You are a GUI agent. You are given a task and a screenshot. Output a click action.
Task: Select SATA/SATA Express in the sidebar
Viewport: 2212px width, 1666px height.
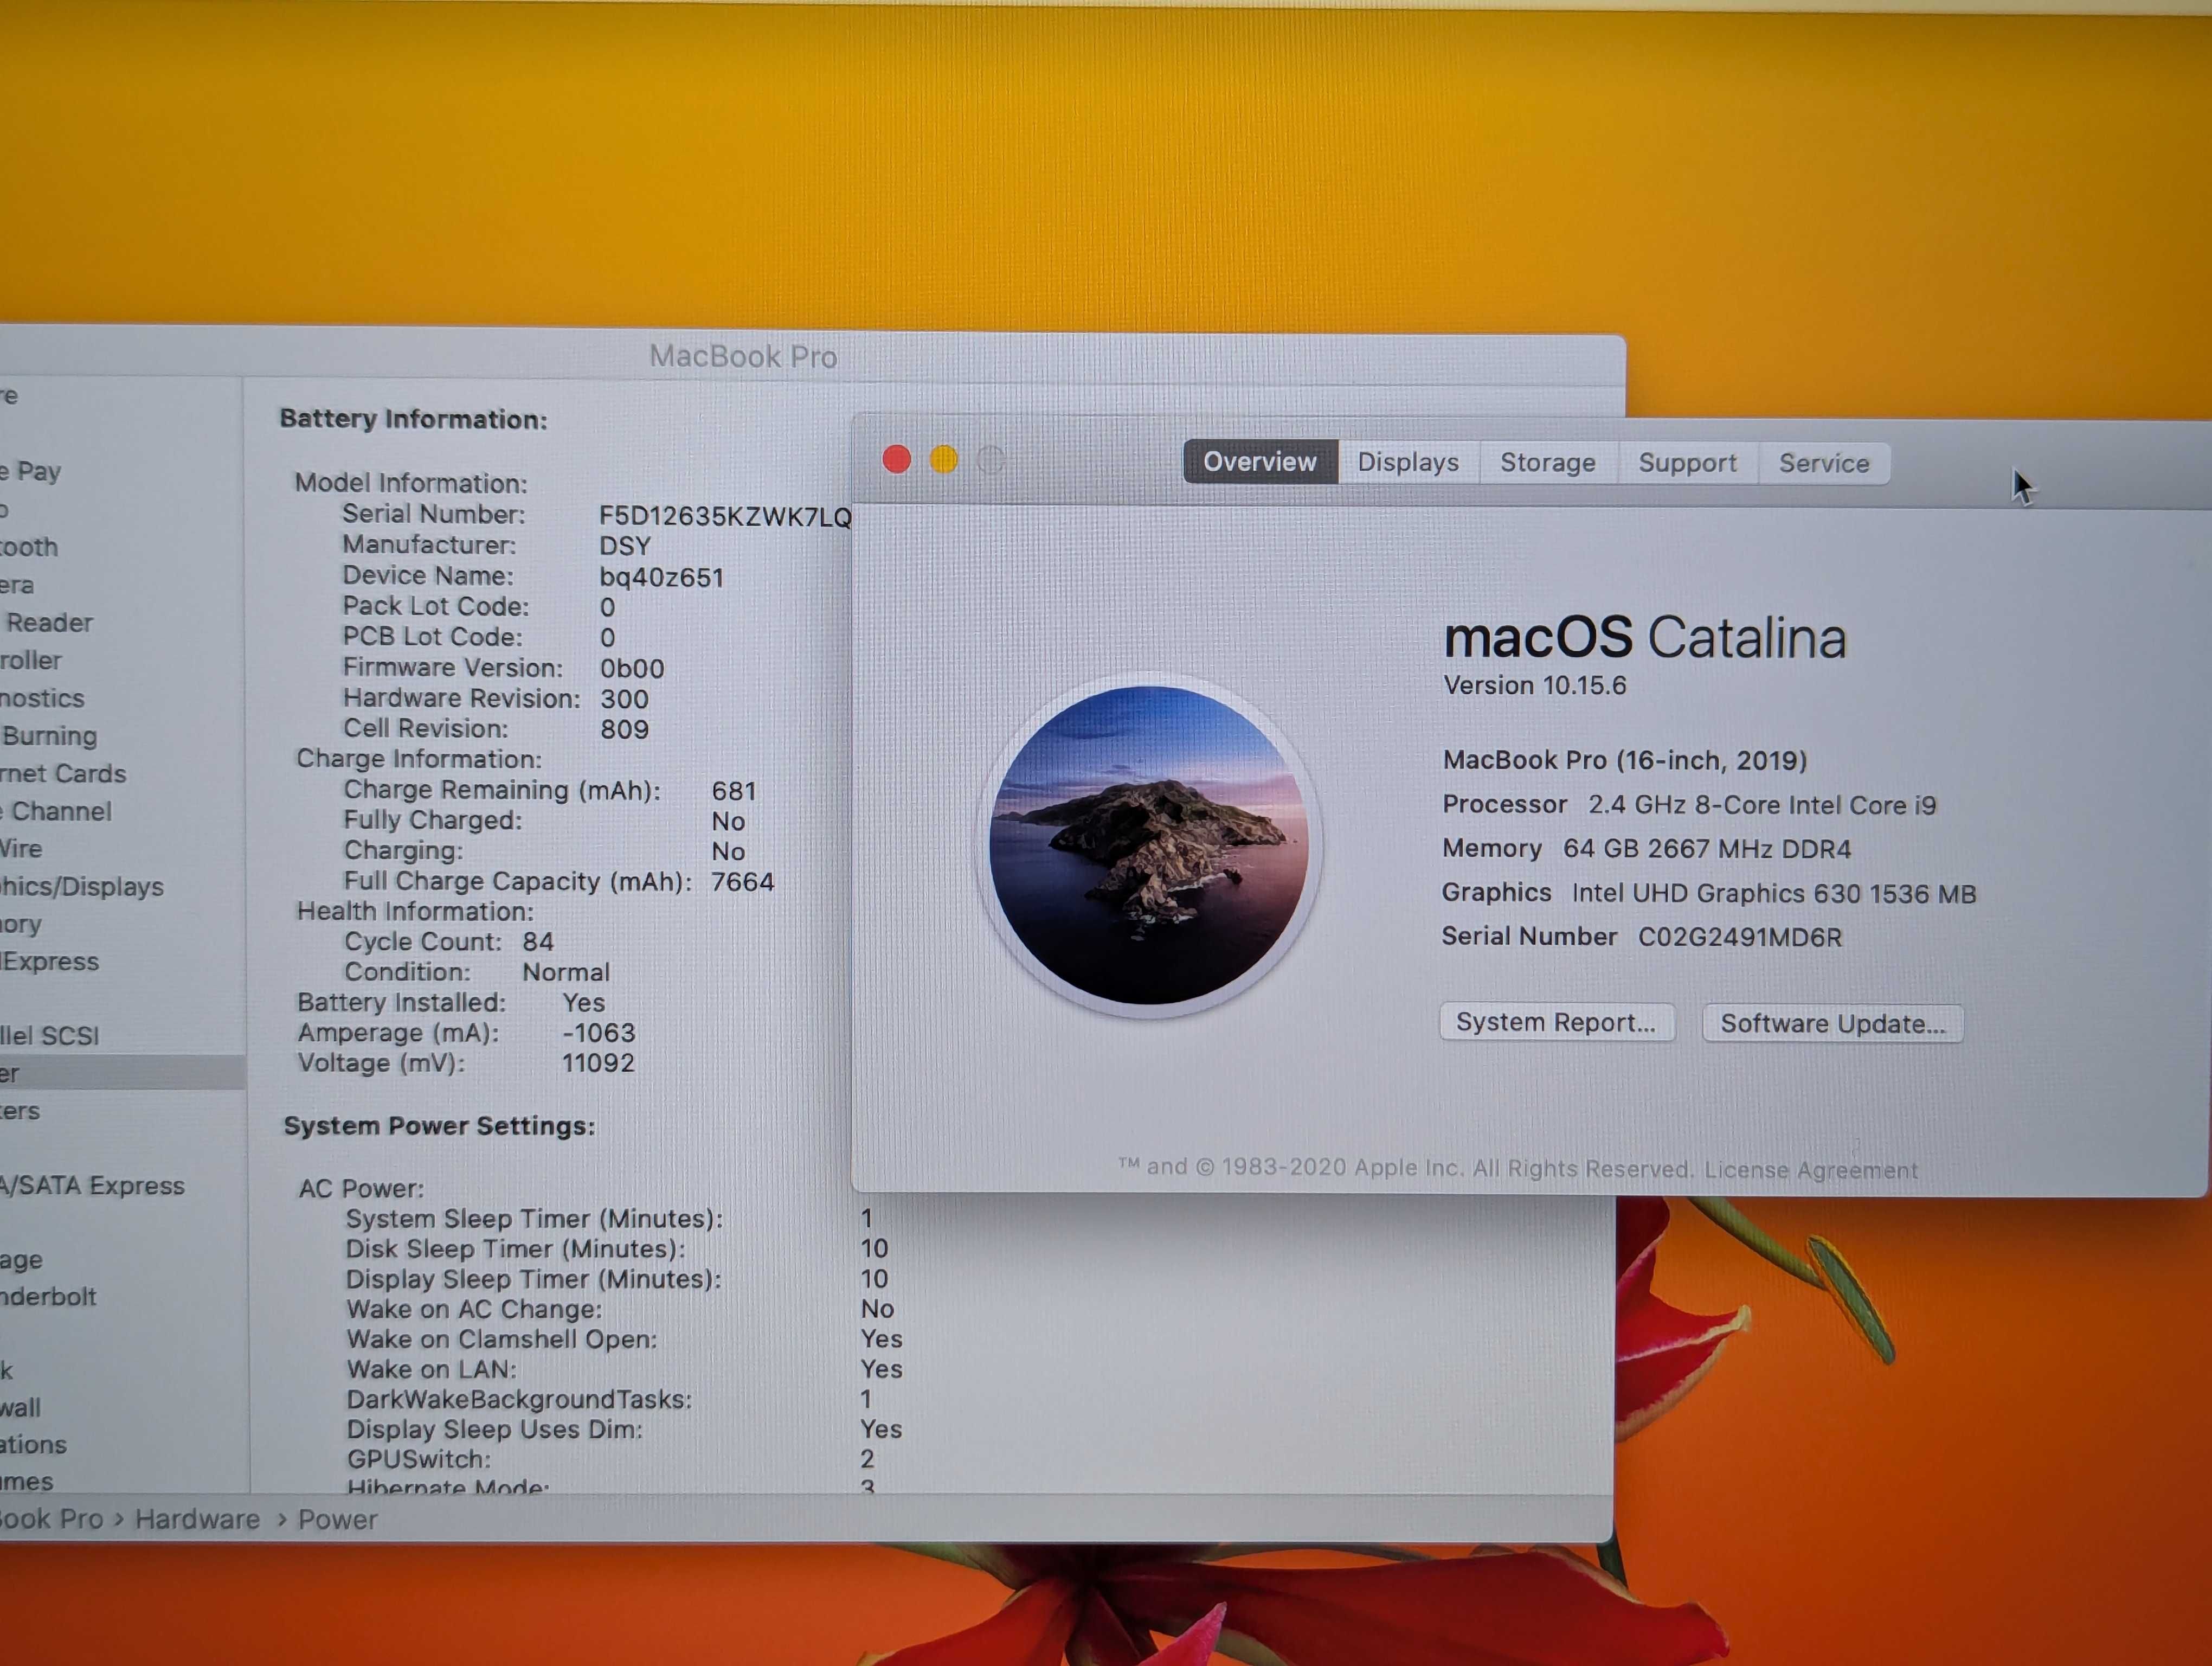point(93,1186)
